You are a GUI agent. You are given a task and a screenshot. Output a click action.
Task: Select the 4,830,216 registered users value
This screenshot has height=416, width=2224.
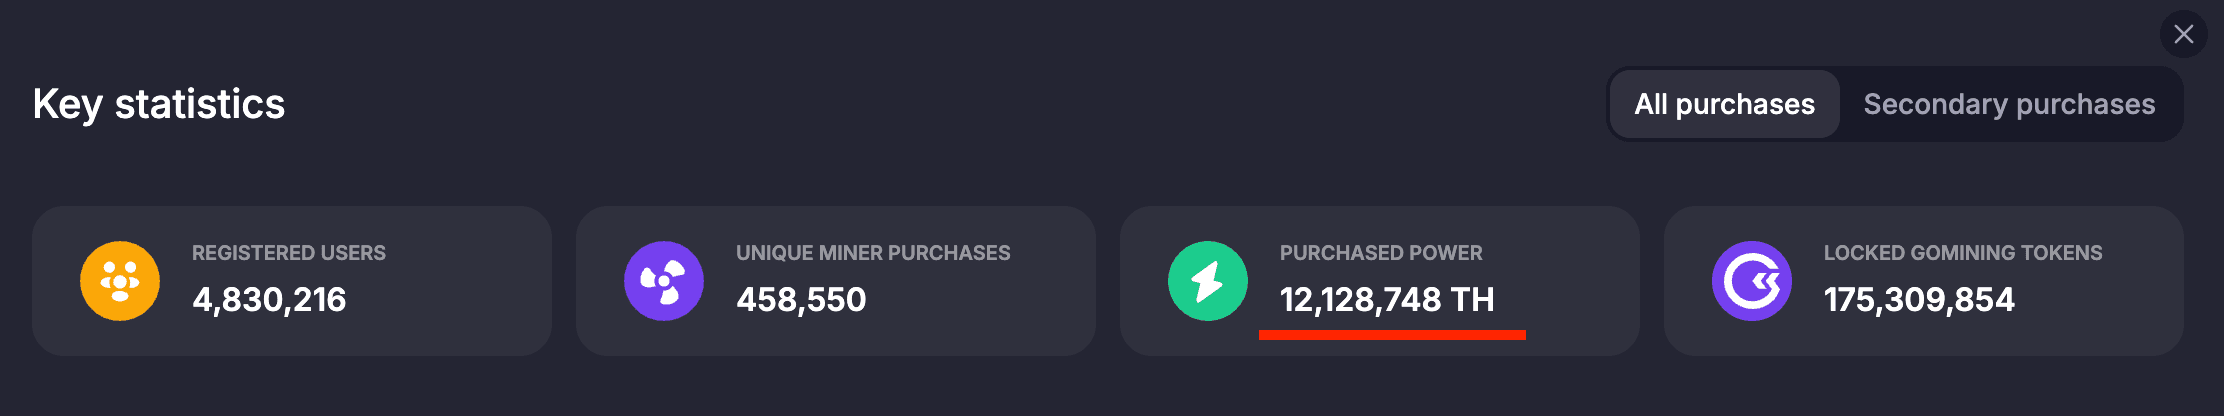point(269,299)
